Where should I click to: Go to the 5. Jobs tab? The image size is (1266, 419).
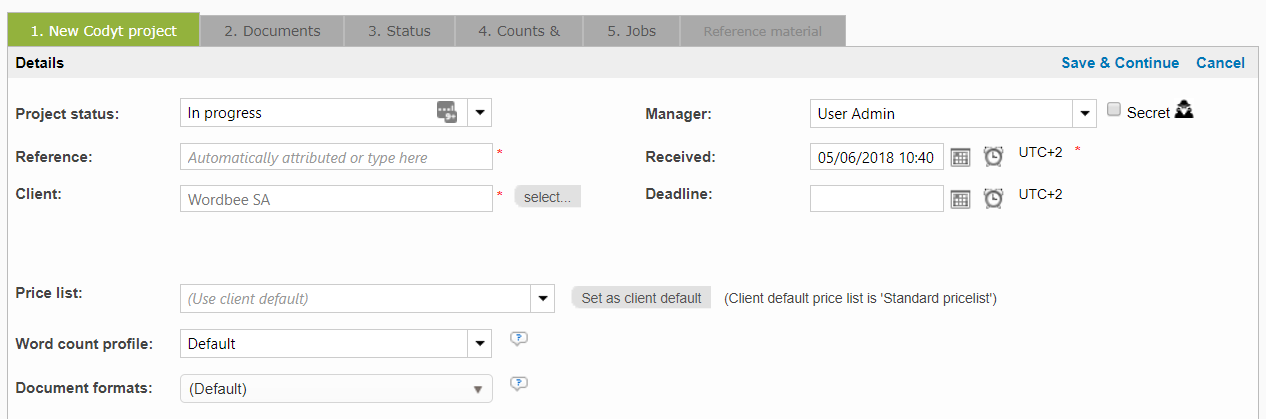pyautogui.click(x=631, y=31)
